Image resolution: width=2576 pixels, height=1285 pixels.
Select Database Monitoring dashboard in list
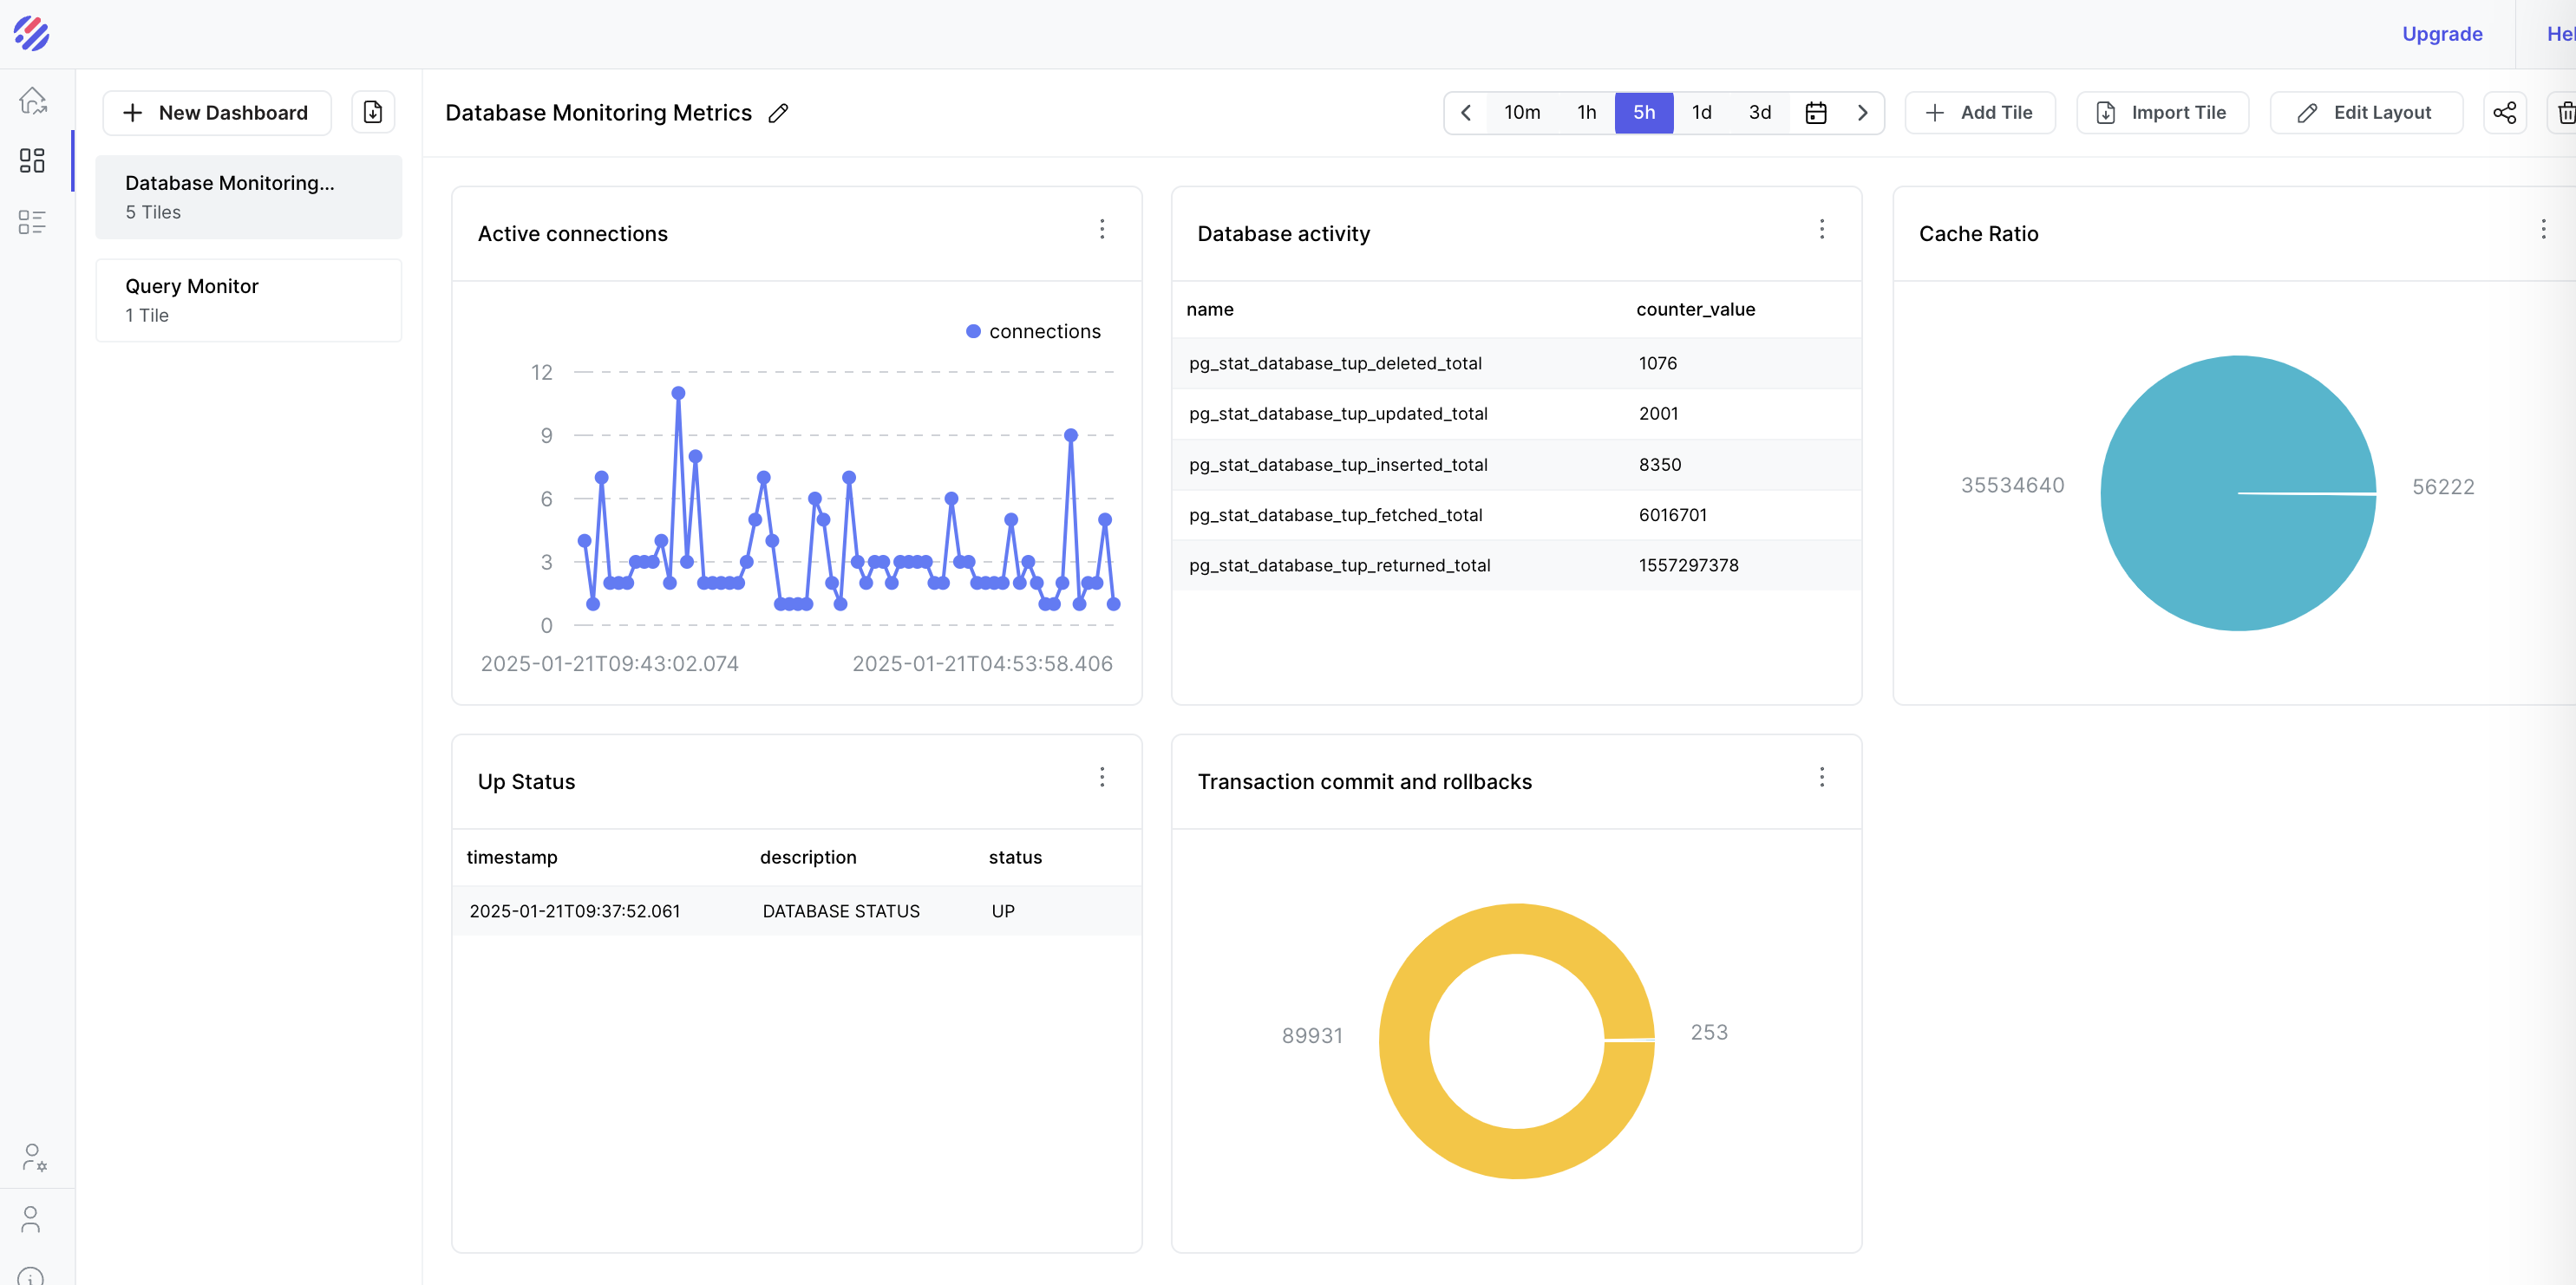coord(248,197)
